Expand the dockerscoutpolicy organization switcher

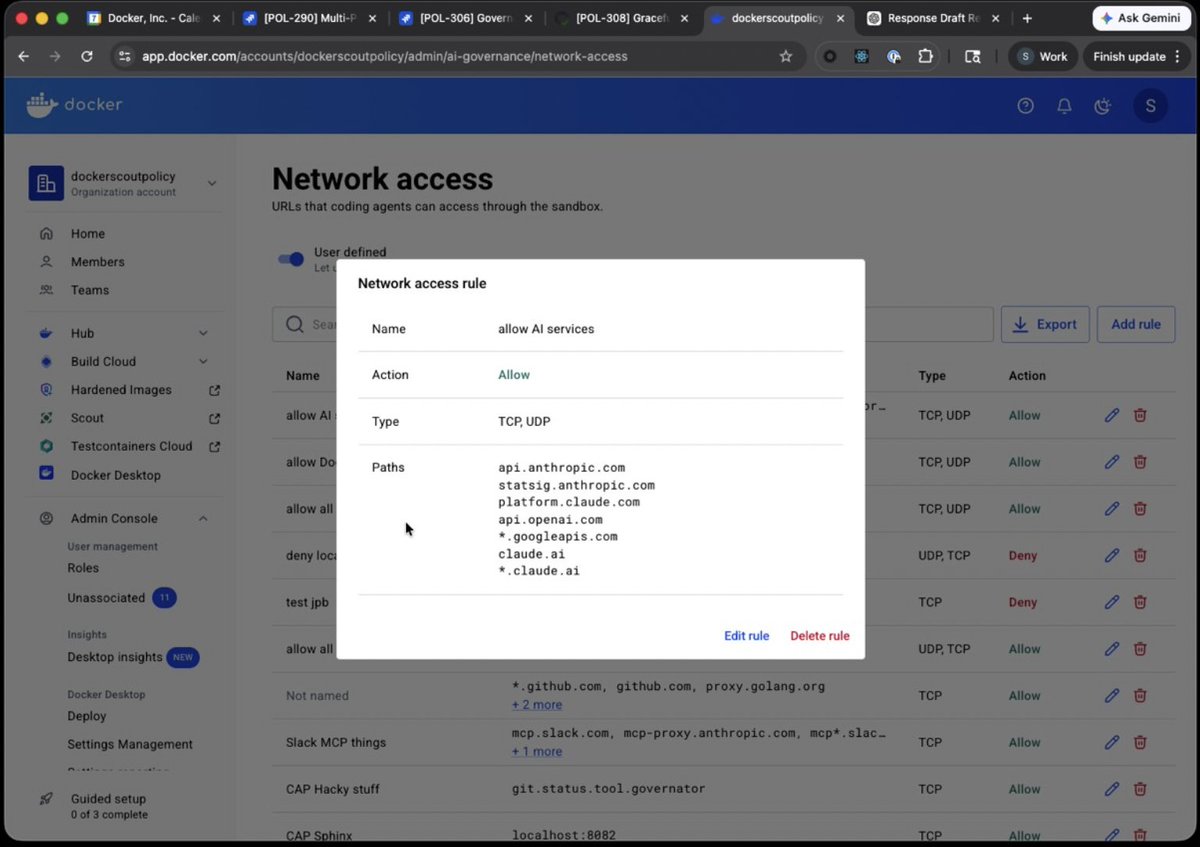coord(211,183)
